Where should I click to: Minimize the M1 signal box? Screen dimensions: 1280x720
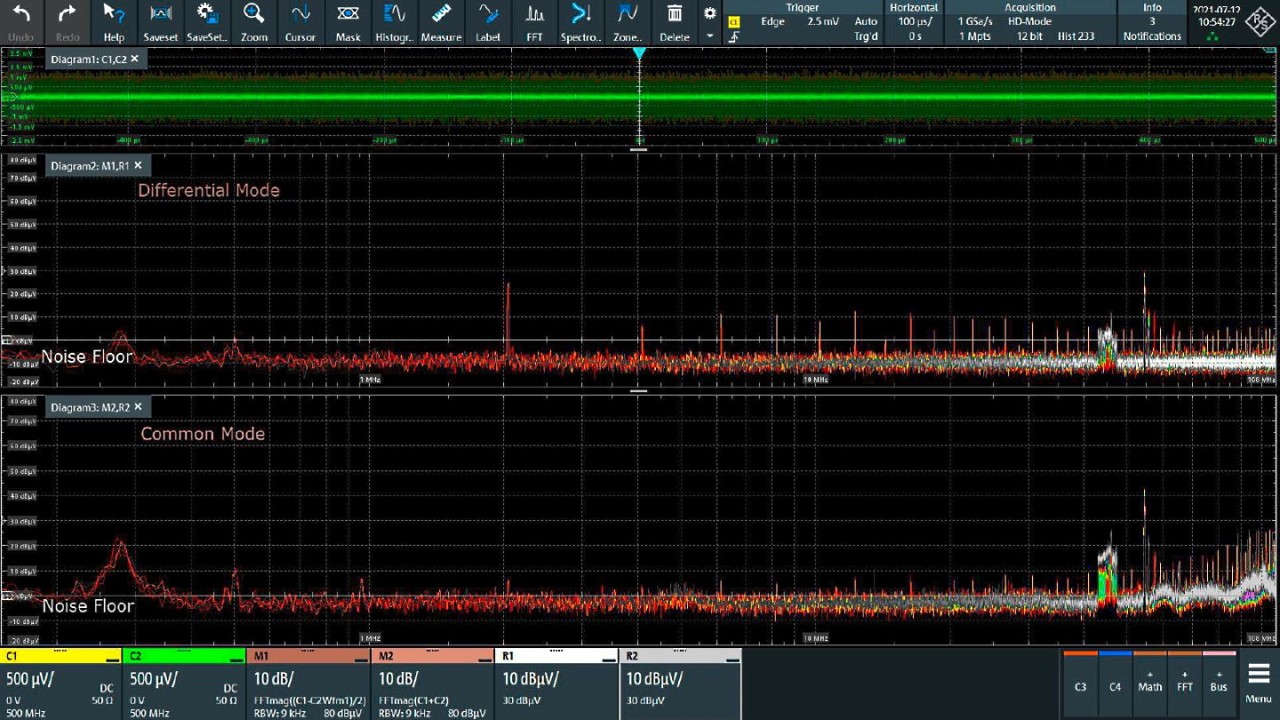(x=361, y=658)
